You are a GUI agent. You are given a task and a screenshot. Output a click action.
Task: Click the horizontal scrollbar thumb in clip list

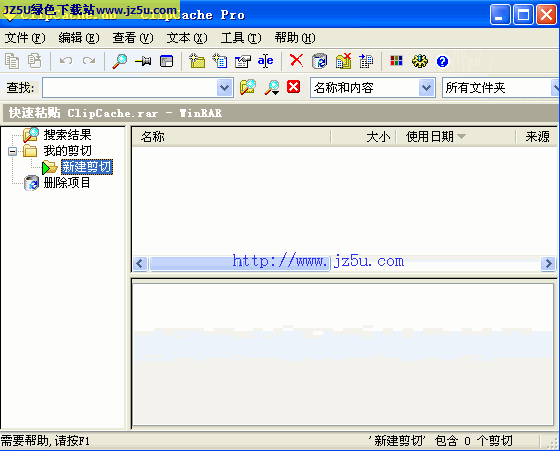pyautogui.click(x=239, y=264)
